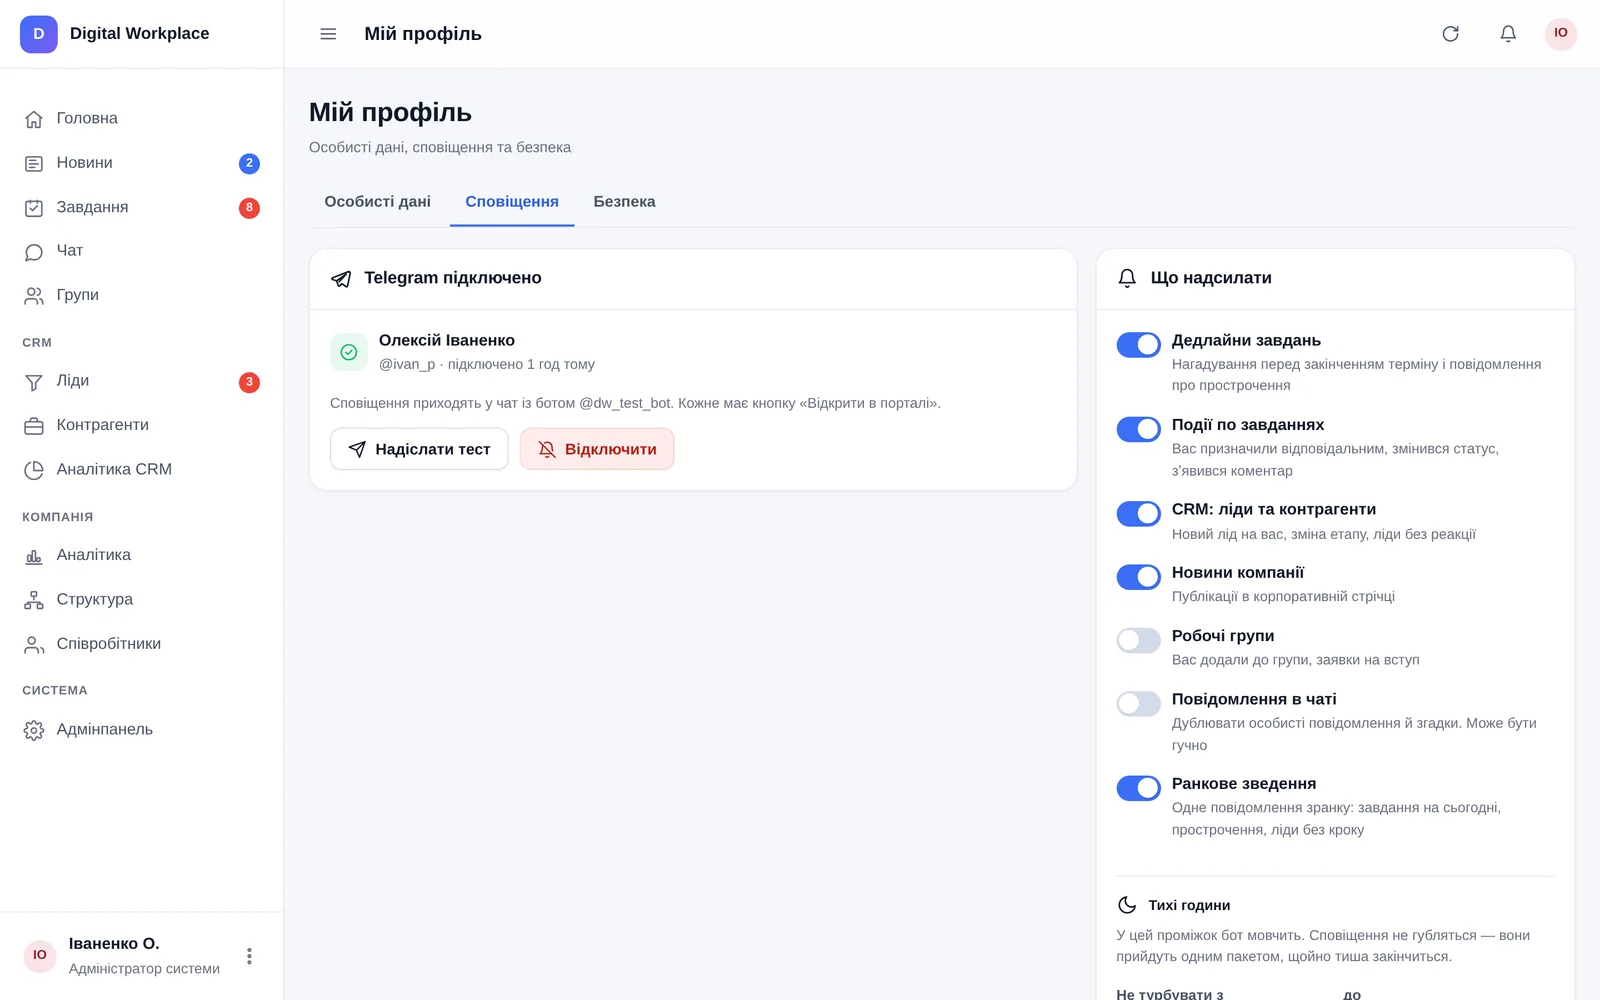The height and width of the screenshot is (1000, 1600).
Task: Click the badge 2 next to Новини
Action: (249, 163)
